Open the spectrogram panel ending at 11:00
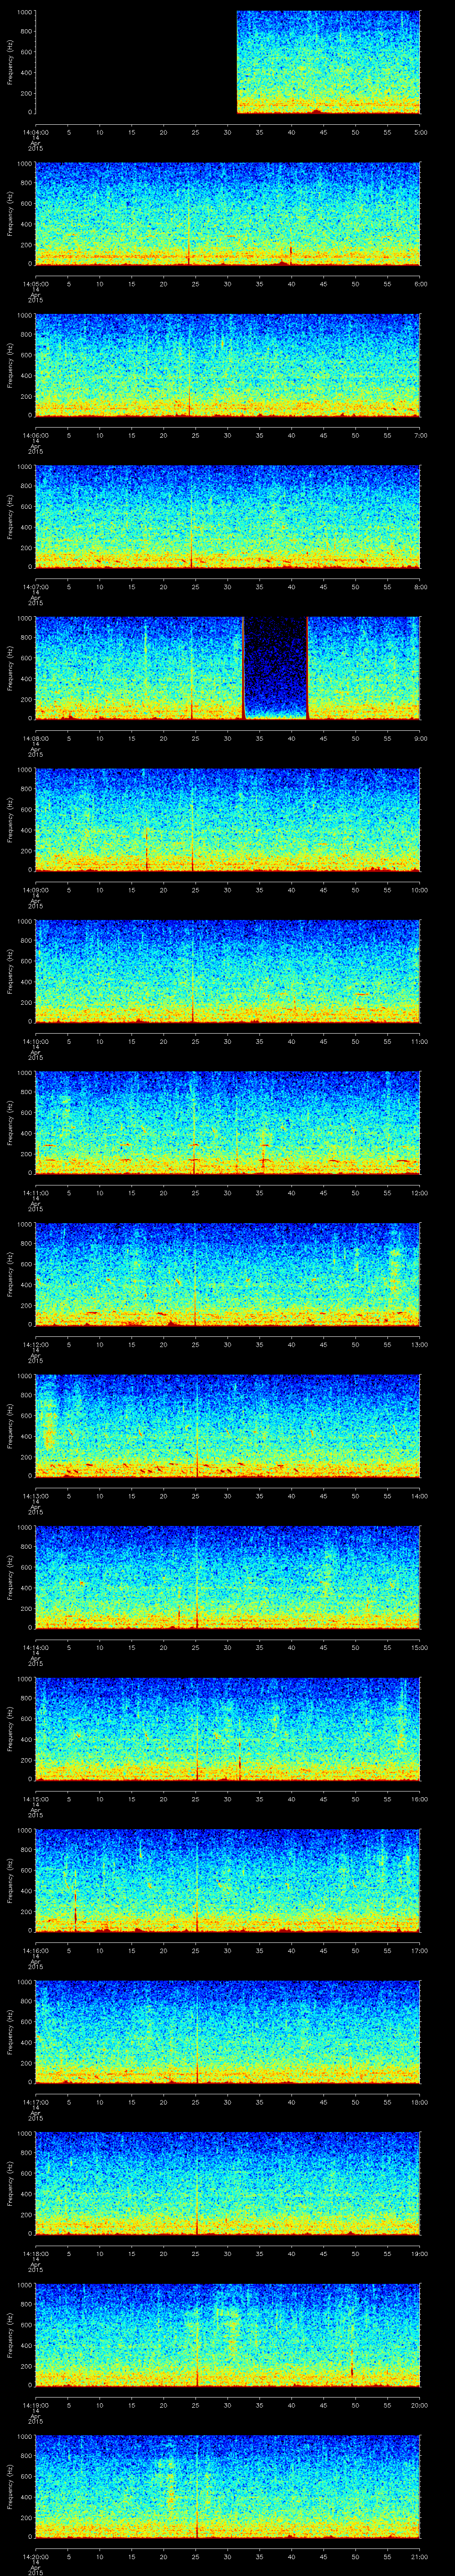455x2576 pixels. 228,971
